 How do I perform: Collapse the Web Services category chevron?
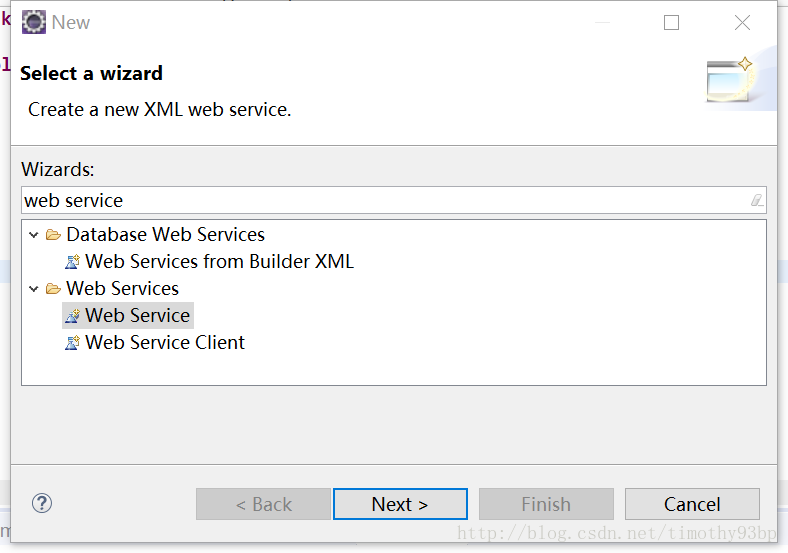click(x=34, y=289)
